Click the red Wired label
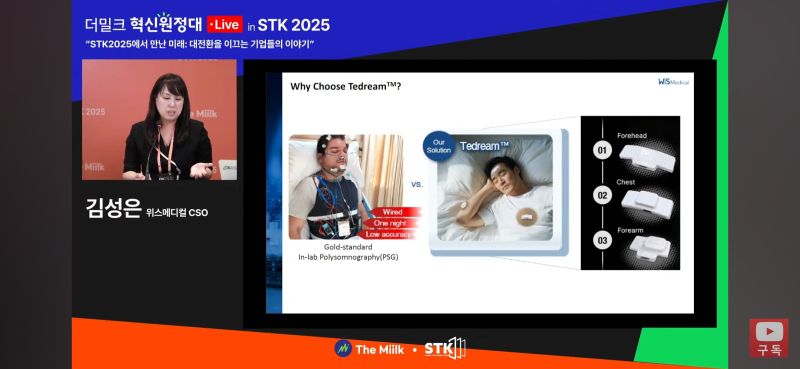 coord(392,212)
